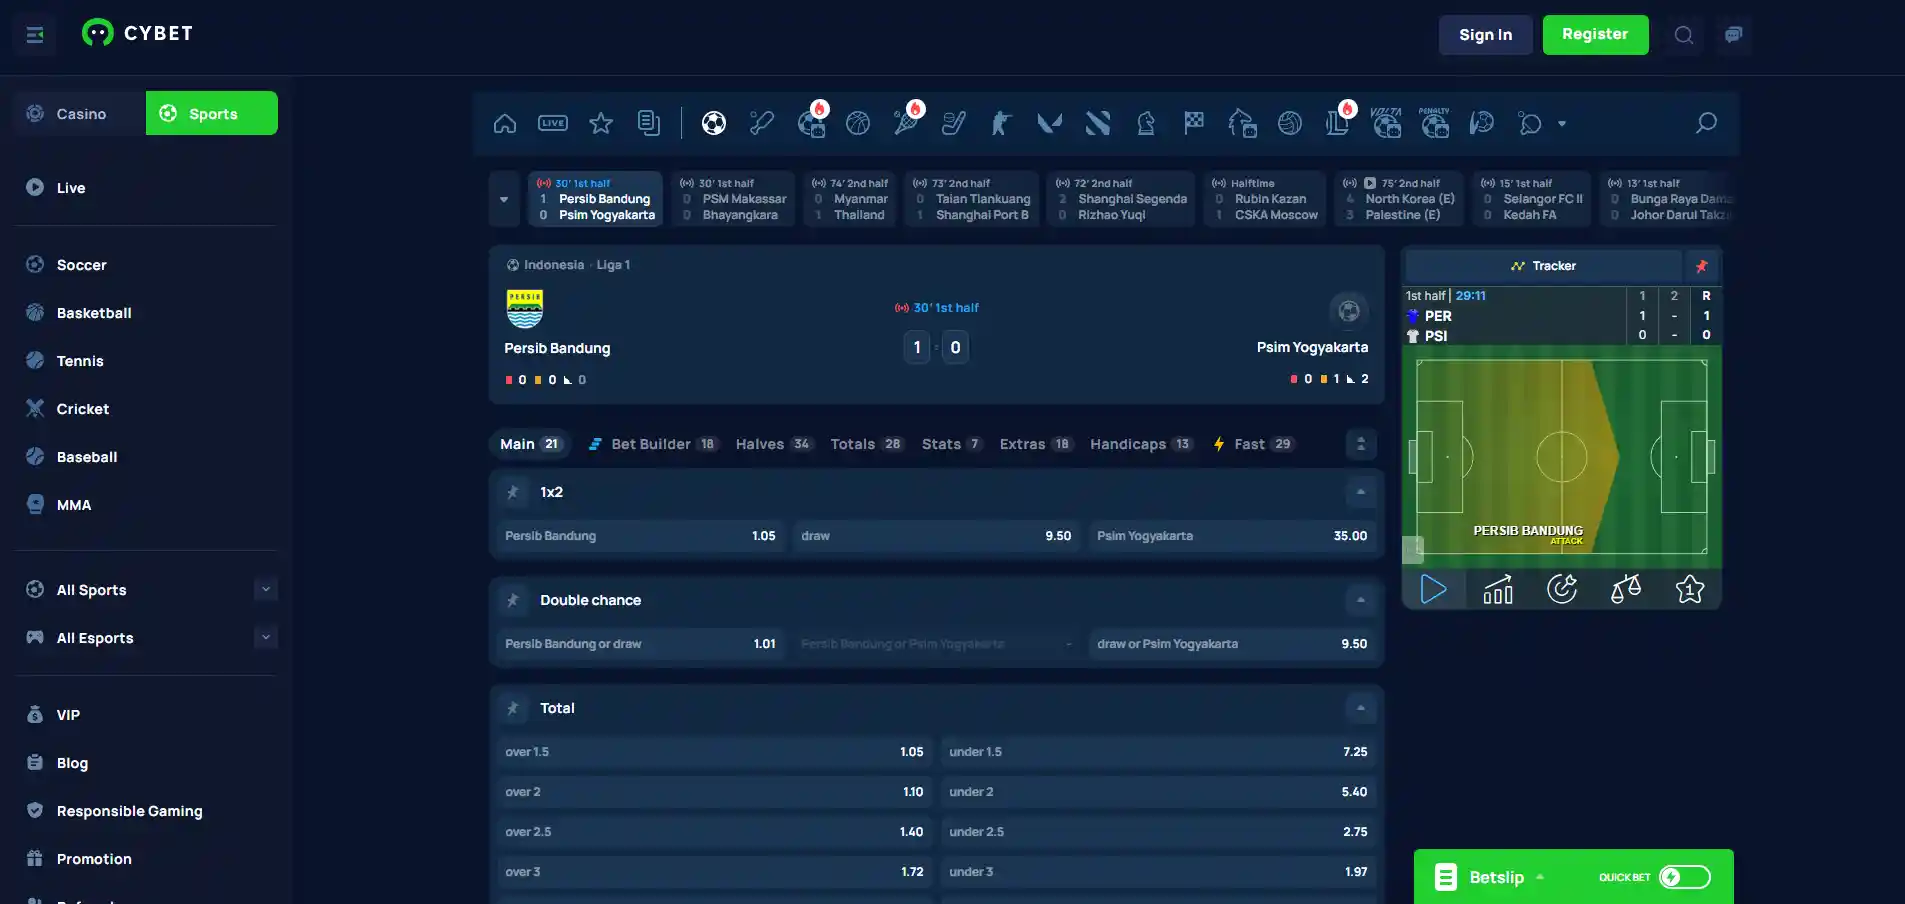Viewport: 1905px width, 904px height.
Task: Click the home icon in sports toolbar
Action: point(505,123)
